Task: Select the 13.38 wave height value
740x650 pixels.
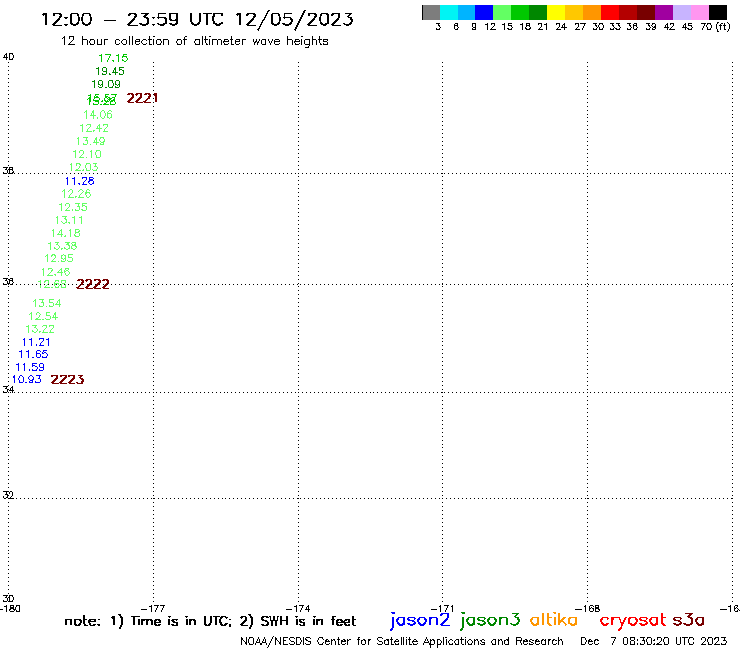Action: [x=62, y=245]
